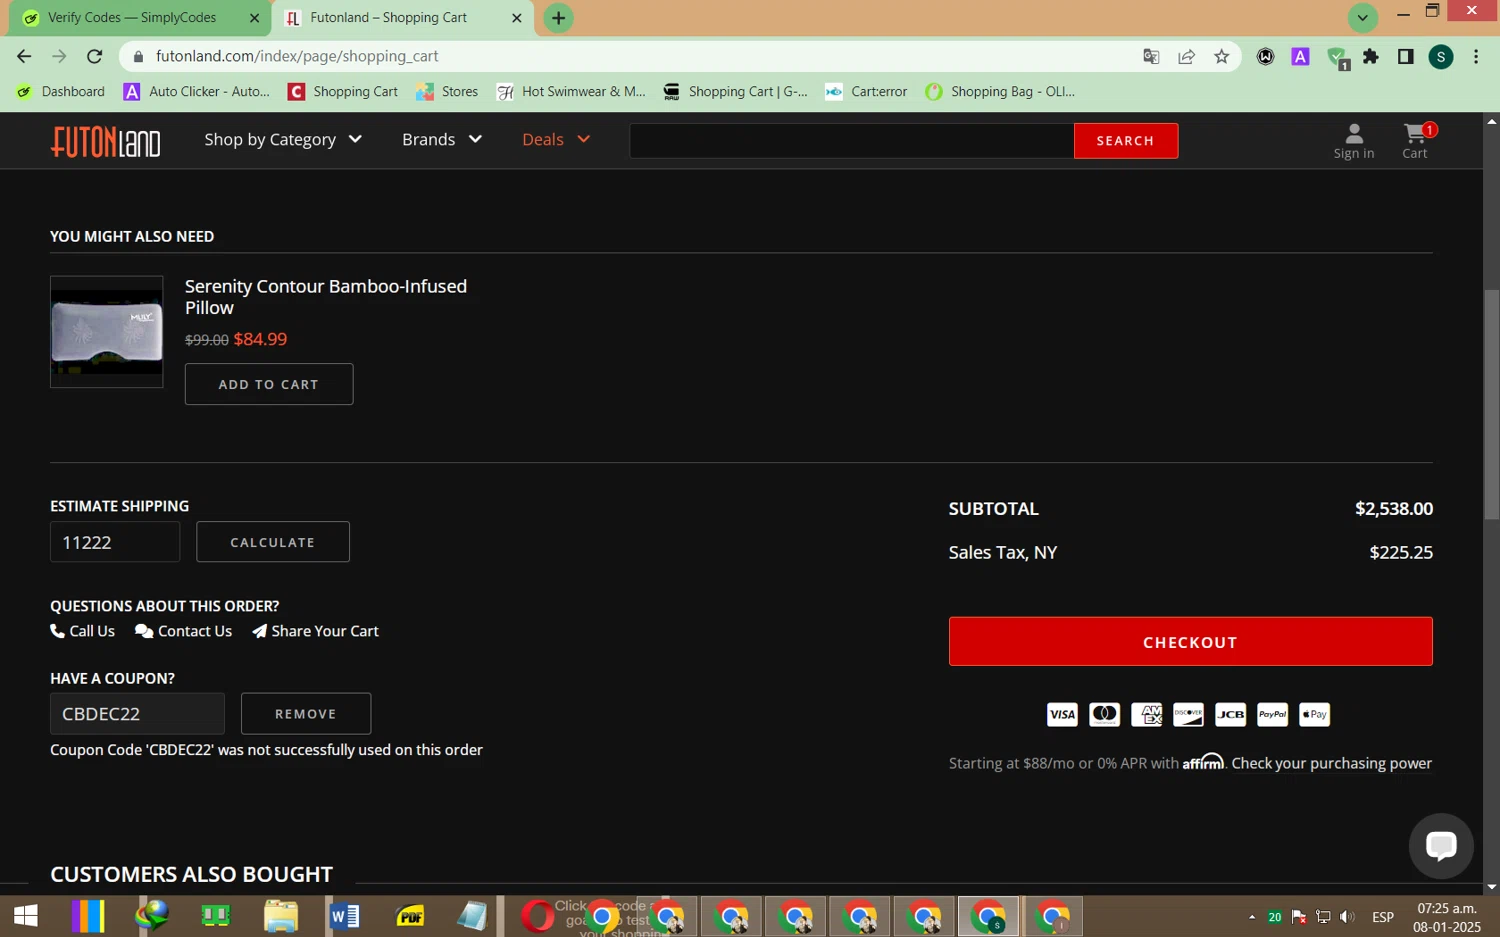Open the Stores bookmark
This screenshot has height=937, width=1500.
[447, 92]
